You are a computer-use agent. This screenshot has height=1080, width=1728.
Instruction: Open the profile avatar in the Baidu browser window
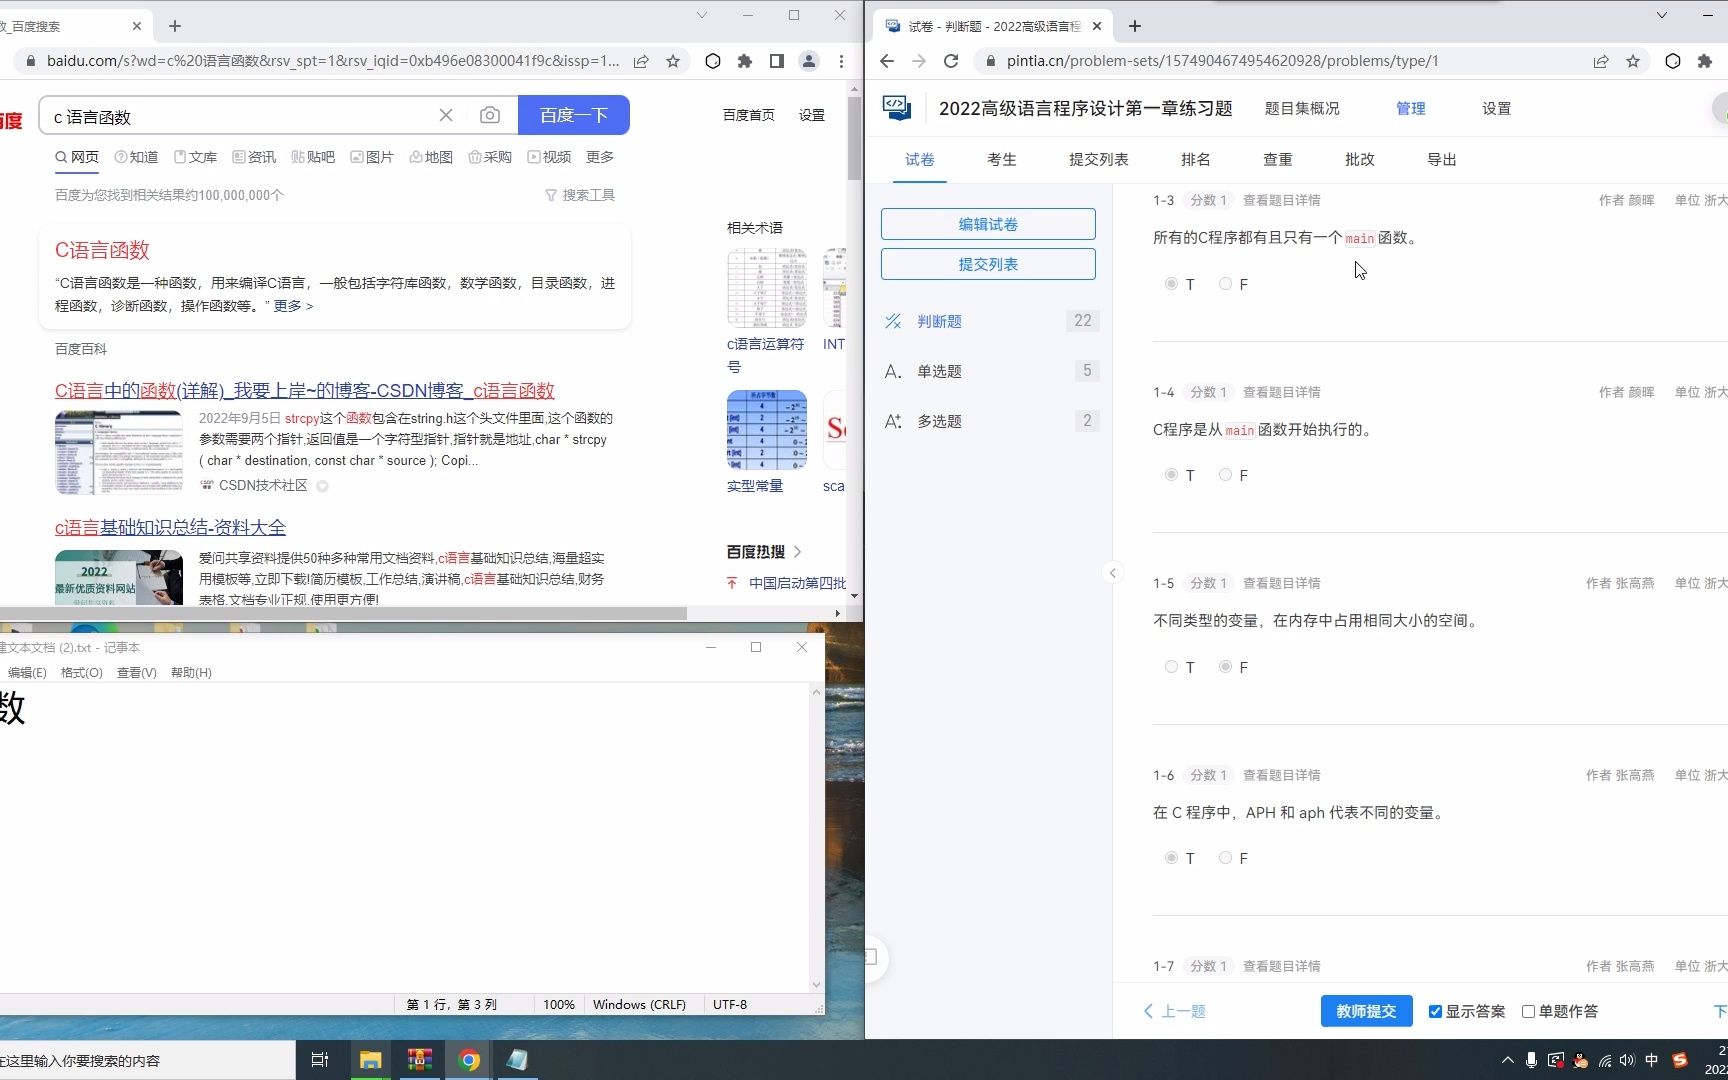click(x=809, y=61)
